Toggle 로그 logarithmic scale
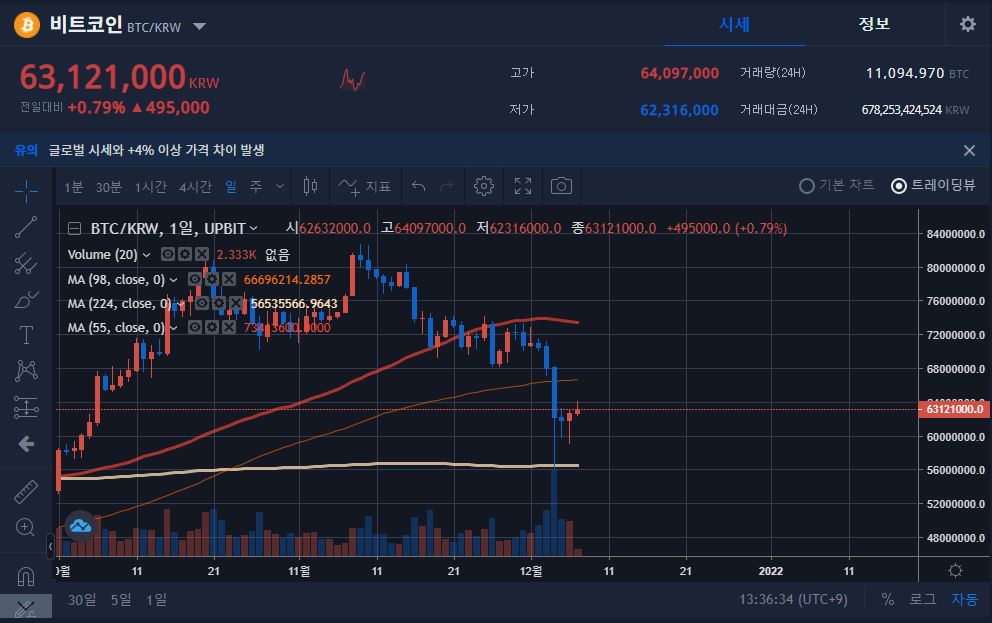The width and height of the screenshot is (992, 623). point(922,599)
